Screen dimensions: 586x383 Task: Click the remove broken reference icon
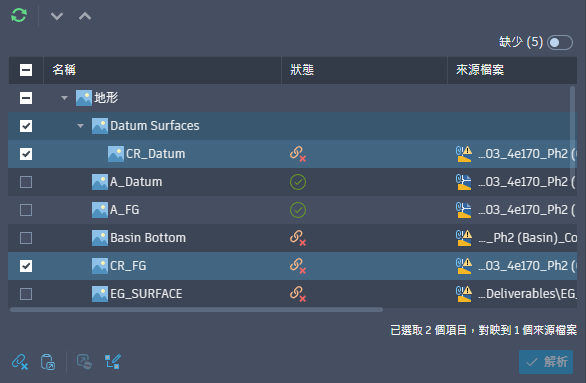(x=20, y=362)
